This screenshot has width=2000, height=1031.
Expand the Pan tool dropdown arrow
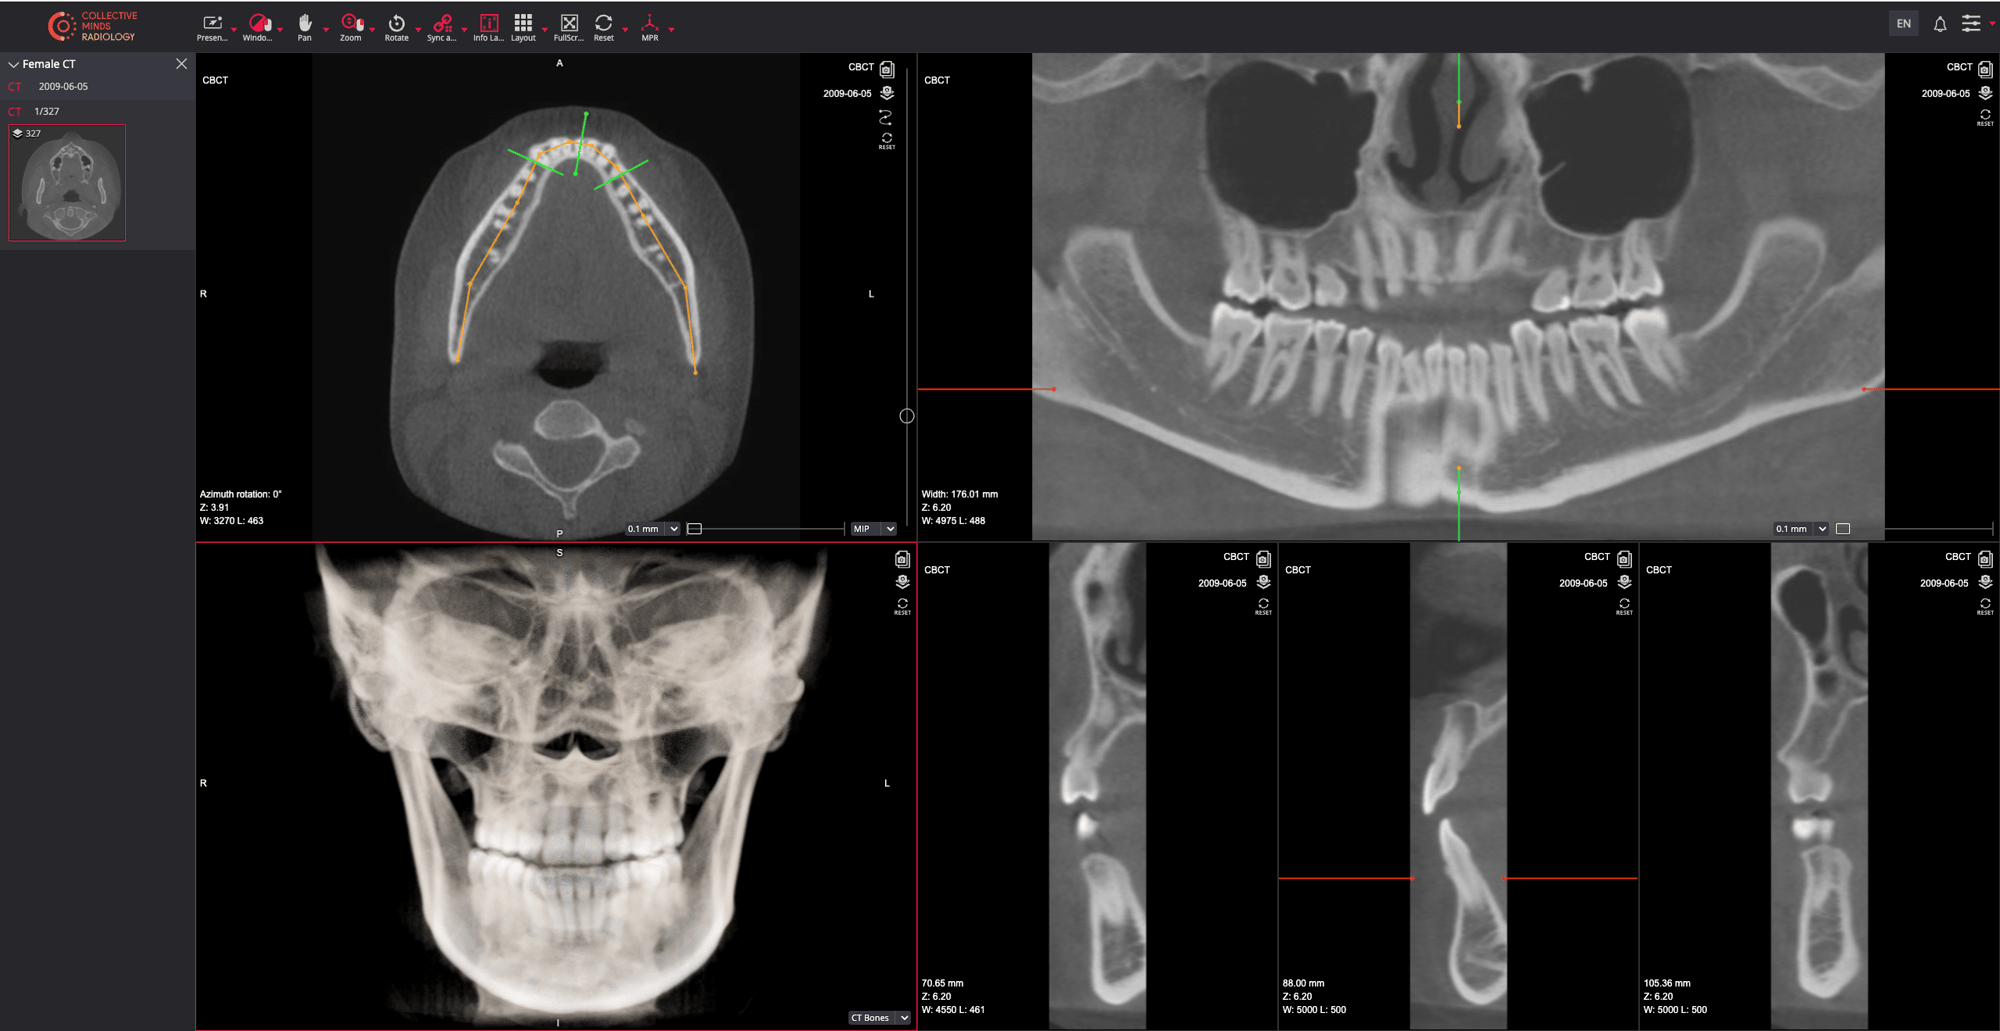click(x=326, y=29)
